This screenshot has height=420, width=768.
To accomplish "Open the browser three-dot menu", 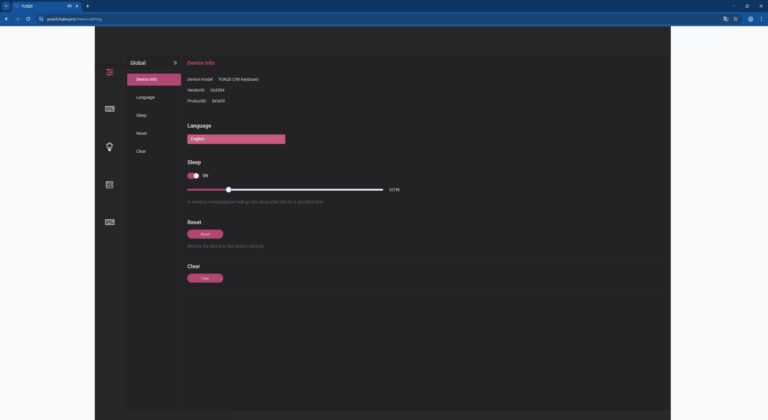I will tap(761, 19).
